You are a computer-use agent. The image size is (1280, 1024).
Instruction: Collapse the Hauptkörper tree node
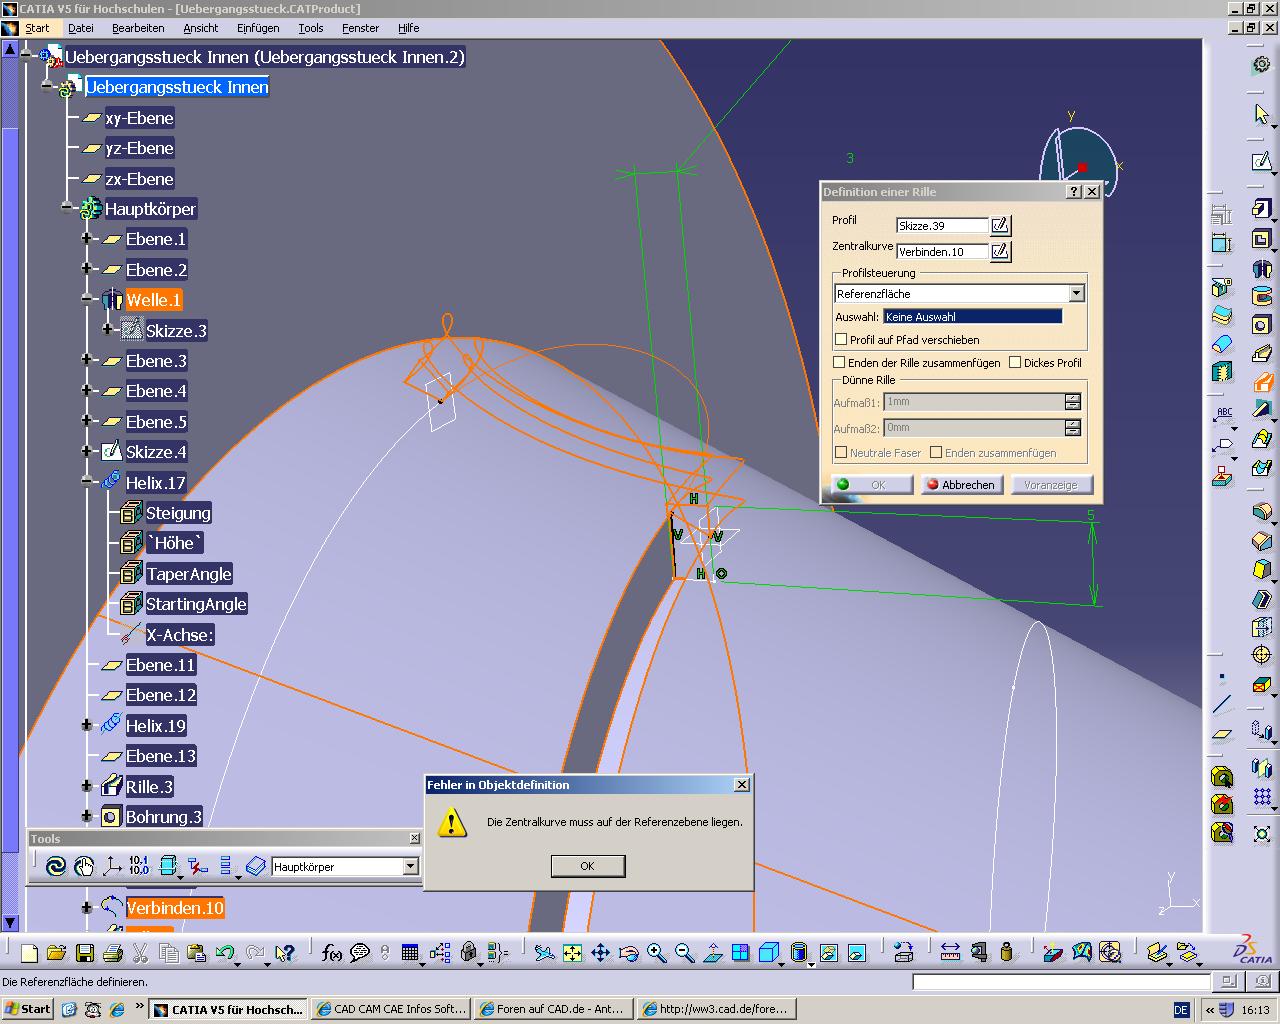click(66, 209)
